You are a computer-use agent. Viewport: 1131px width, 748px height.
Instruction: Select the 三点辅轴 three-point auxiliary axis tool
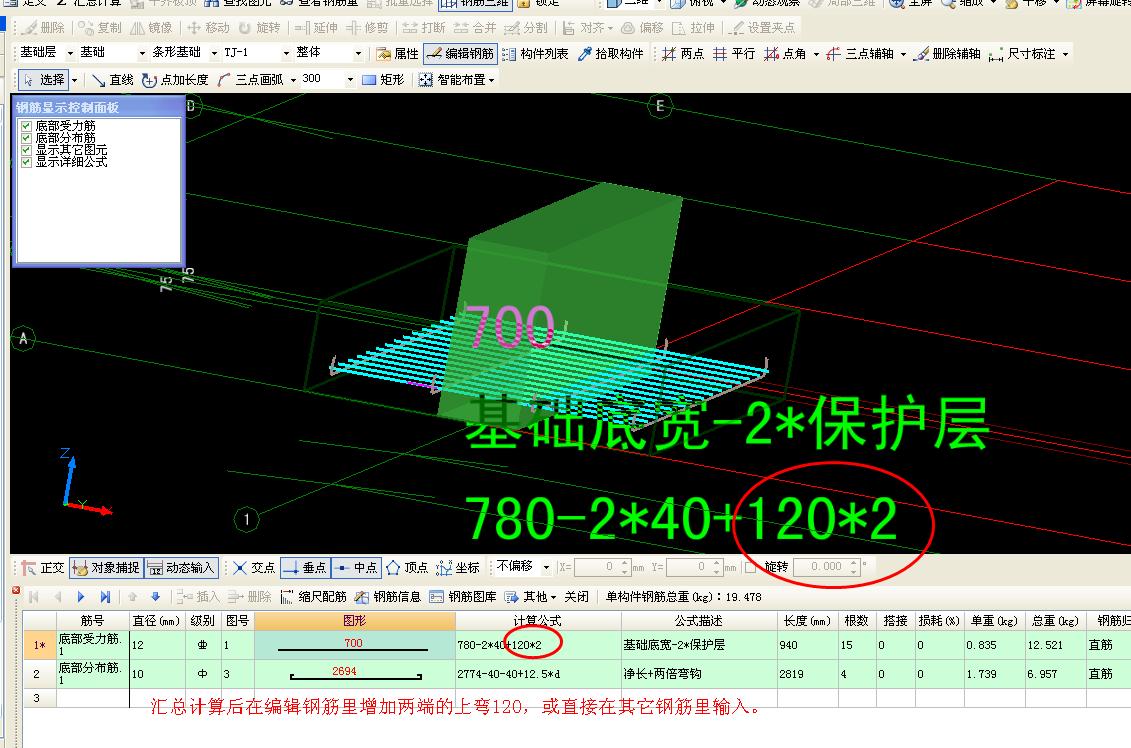point(860,53)
